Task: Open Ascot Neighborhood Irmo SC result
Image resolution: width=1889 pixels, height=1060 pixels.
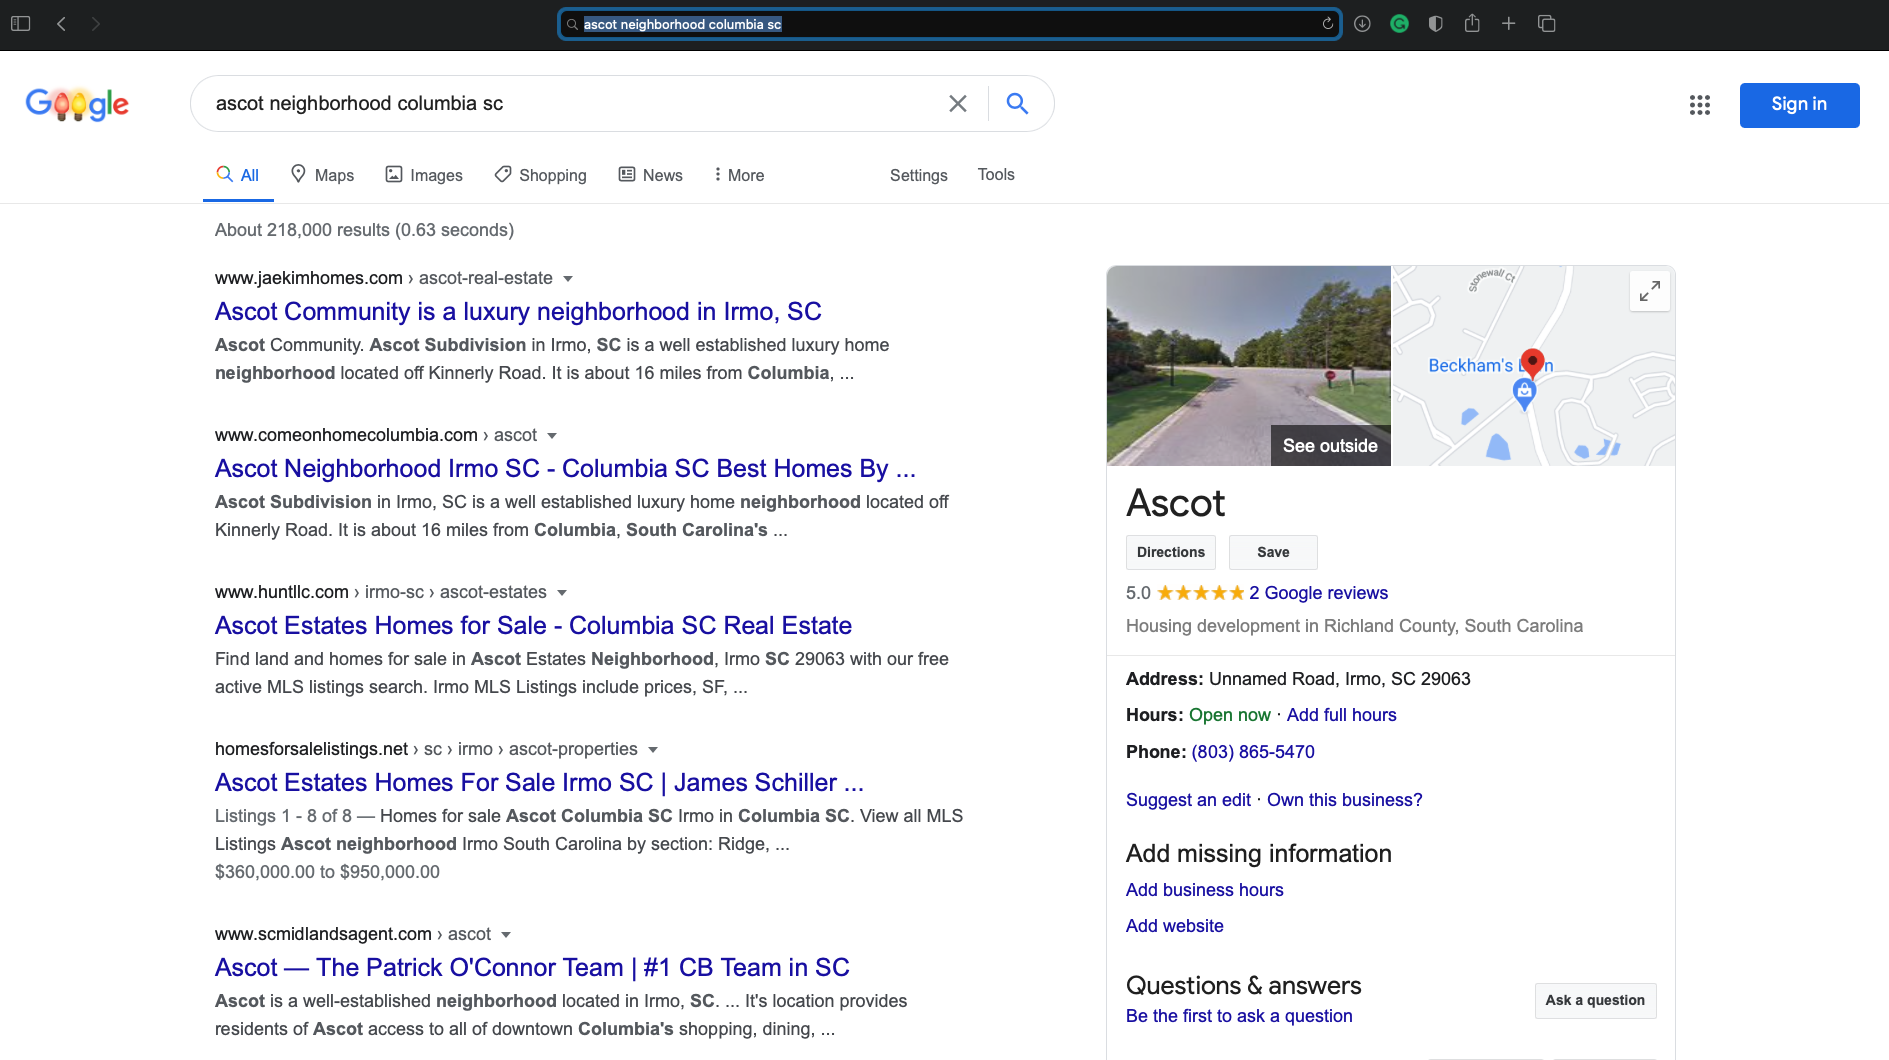Action: coord(565,469)
